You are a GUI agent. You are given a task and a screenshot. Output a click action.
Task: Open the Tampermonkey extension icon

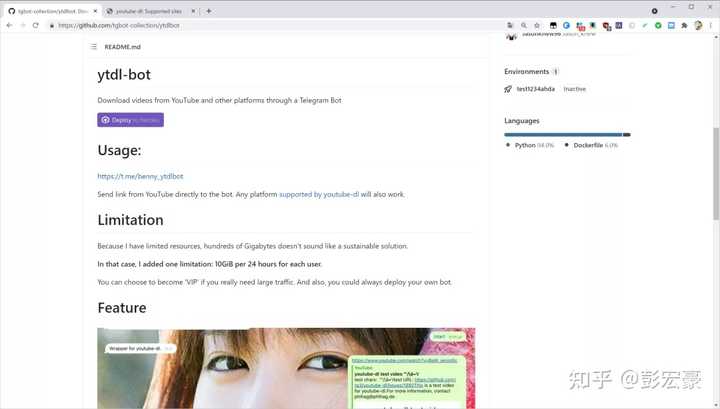pos(553,25)
